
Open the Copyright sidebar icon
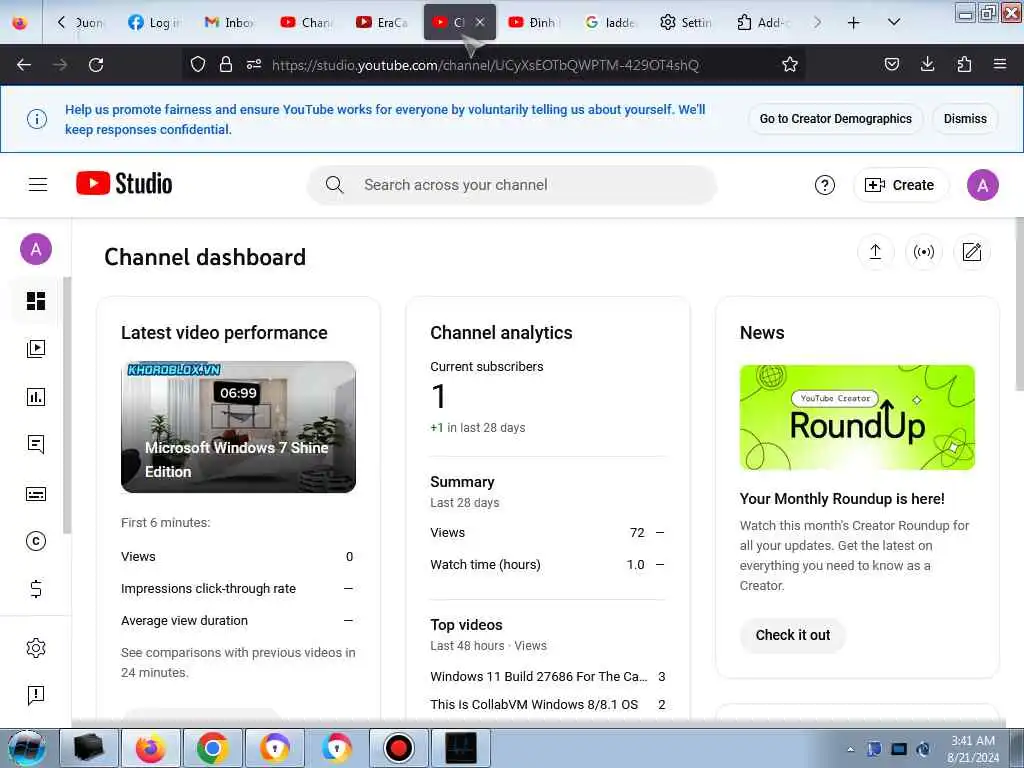(36, 541)
